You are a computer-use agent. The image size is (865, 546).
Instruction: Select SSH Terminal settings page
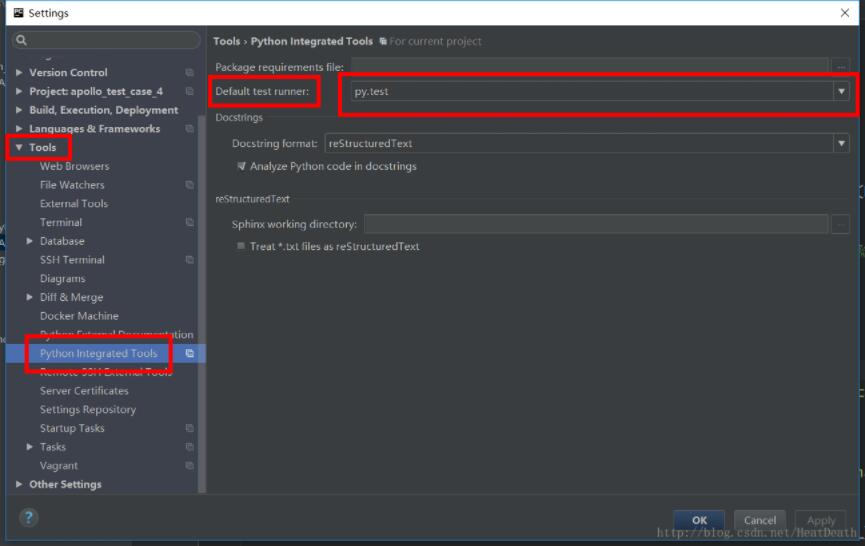72,260
